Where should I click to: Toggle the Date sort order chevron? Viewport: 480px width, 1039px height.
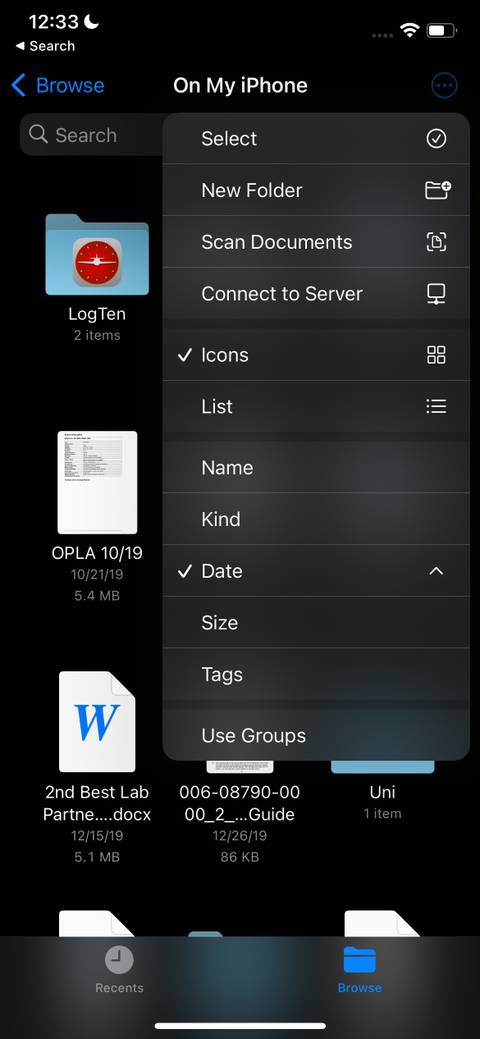pyautogui.click(x=436, y=571)
